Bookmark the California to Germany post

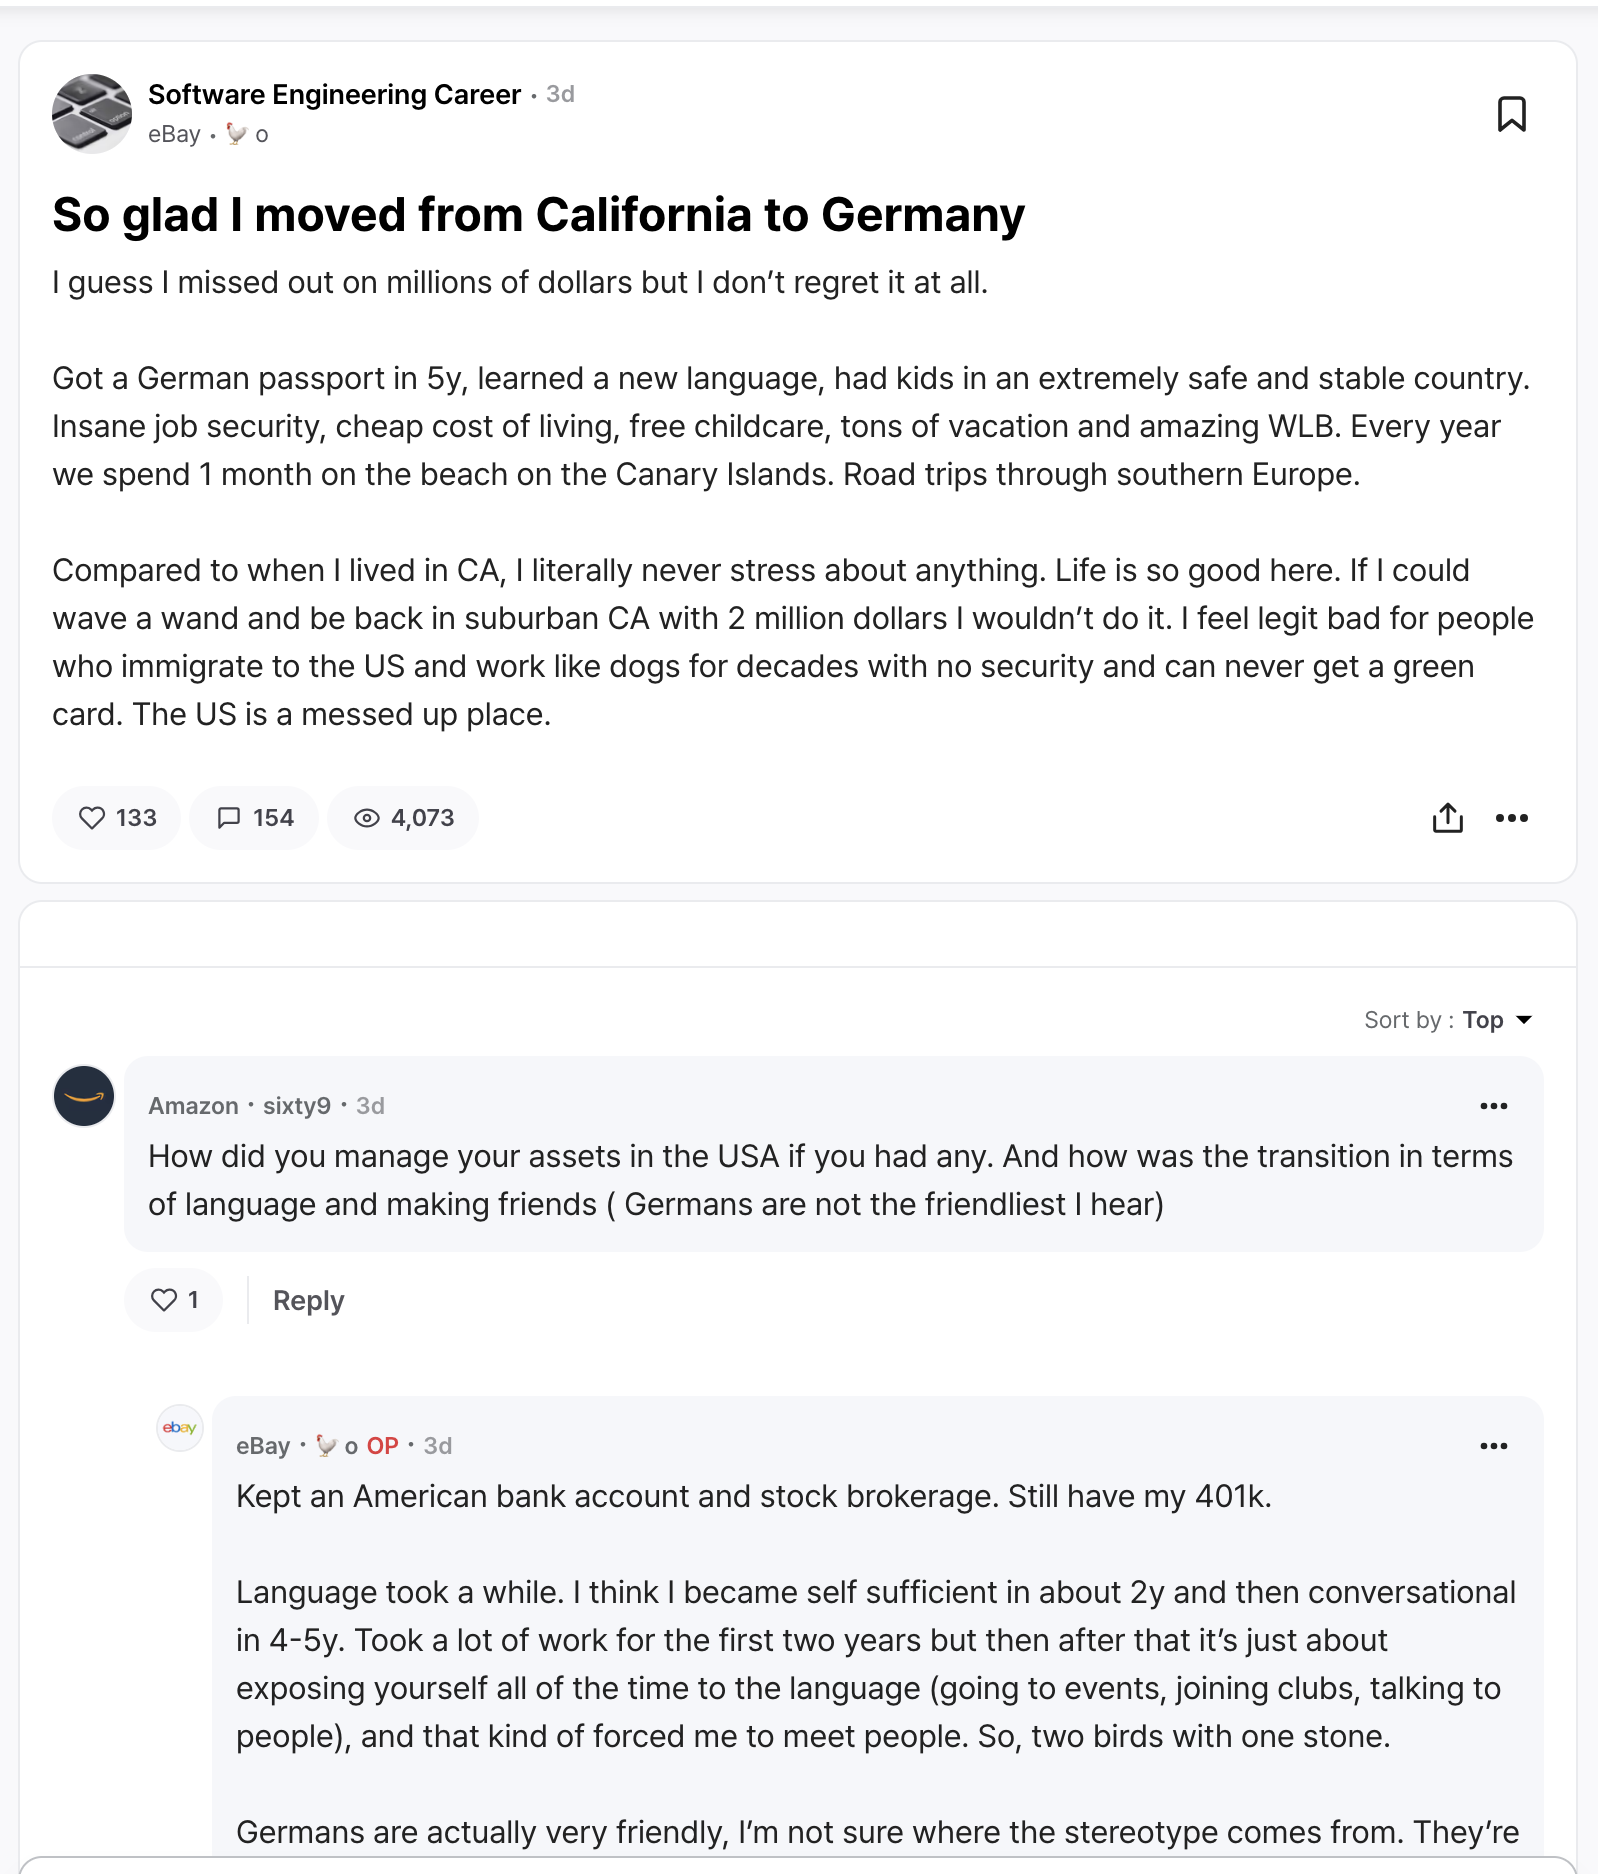[1511, 114]
